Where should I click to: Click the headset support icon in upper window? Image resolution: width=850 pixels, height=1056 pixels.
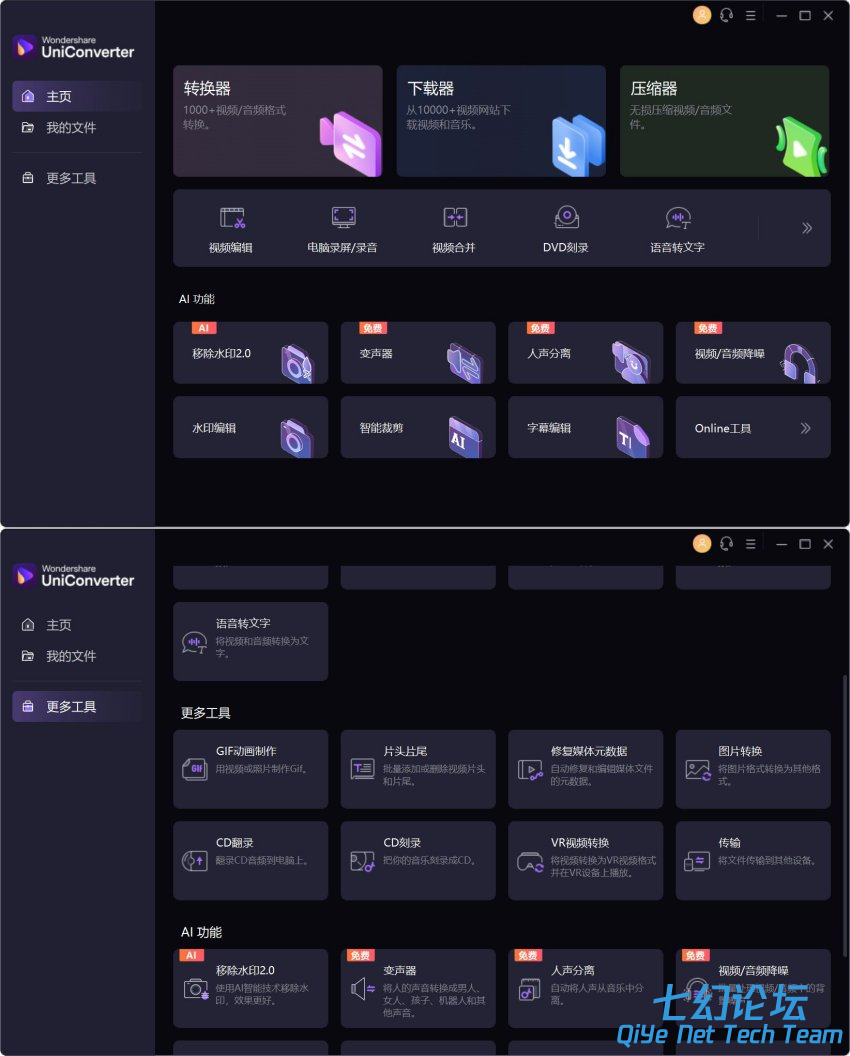point(726,15)
